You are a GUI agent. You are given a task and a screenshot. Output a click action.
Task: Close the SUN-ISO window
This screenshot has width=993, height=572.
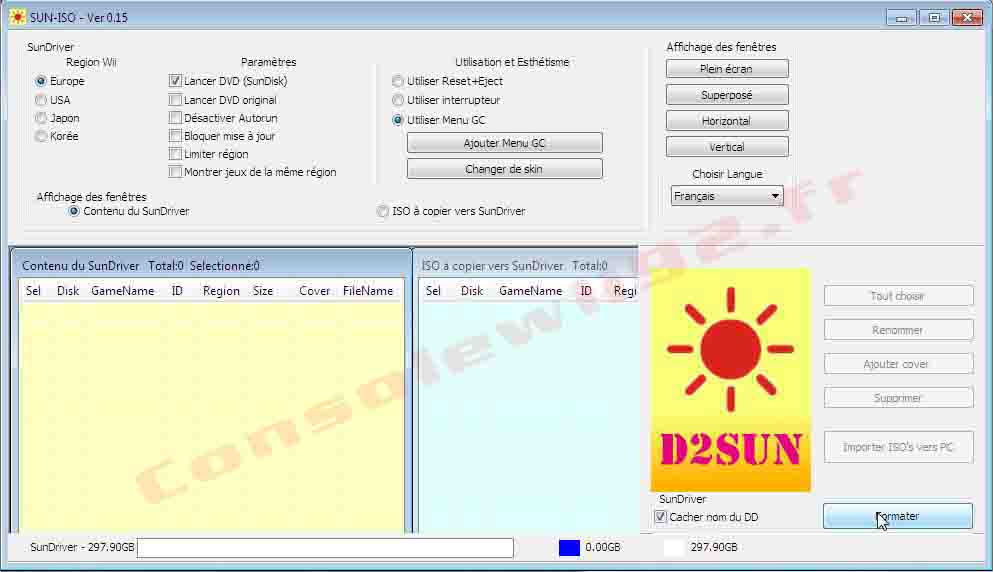(x=967, y=18)
